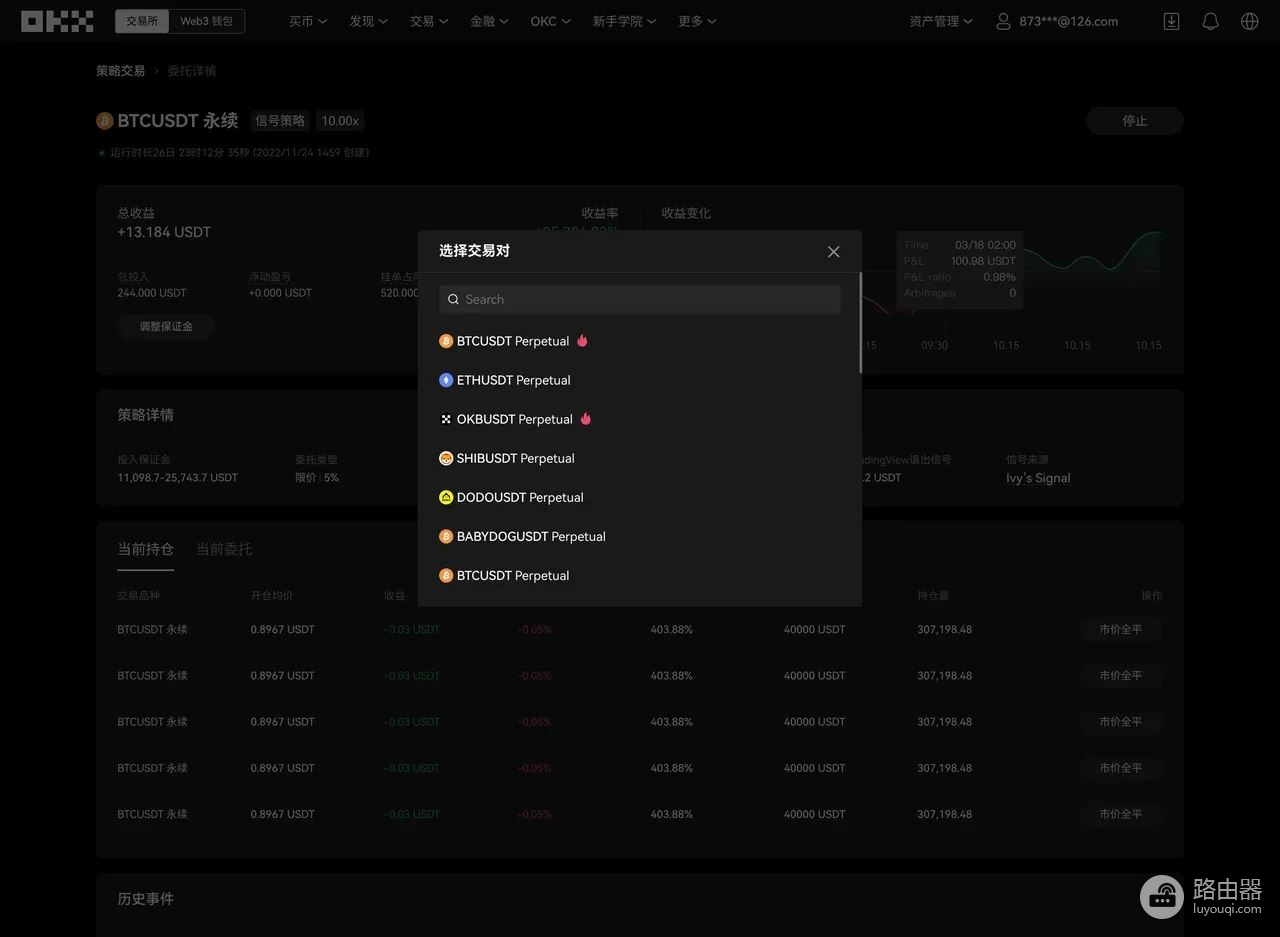The image size is (1280, 937).
Task: Click the hot flame icon next to OKBUSDT
Action: 586,419
